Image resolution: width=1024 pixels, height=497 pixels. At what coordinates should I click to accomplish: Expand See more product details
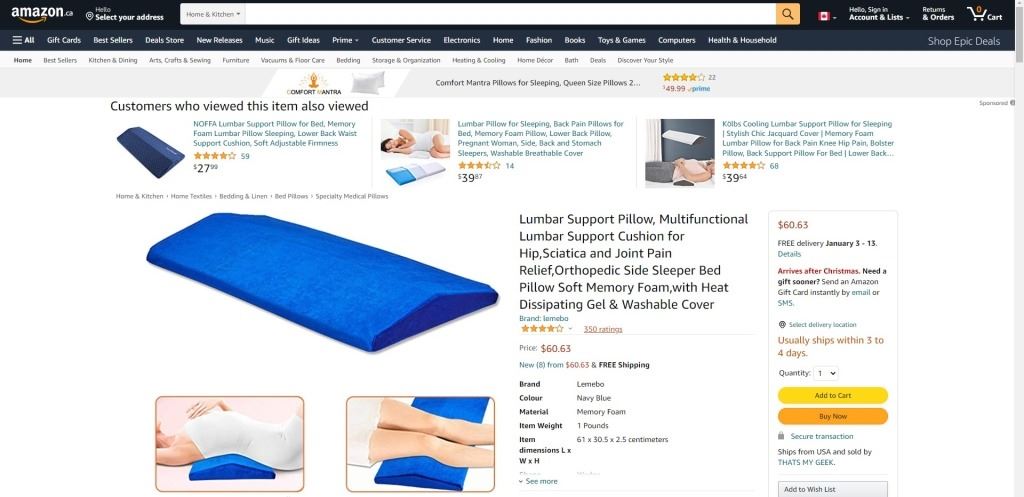(x=538, y=481)
